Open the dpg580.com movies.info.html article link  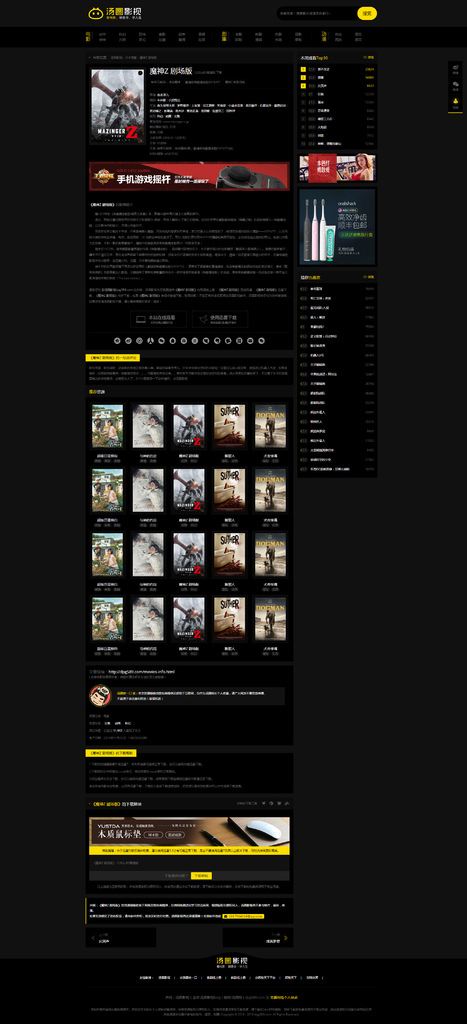click(x=141, y=671)
